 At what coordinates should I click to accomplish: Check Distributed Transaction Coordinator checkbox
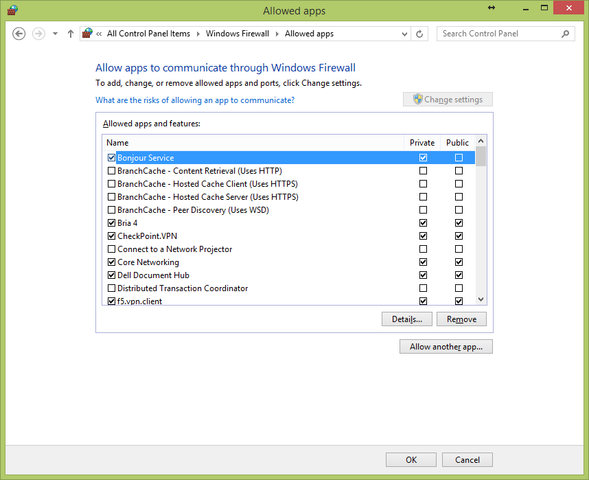click(x=111, y=288)
